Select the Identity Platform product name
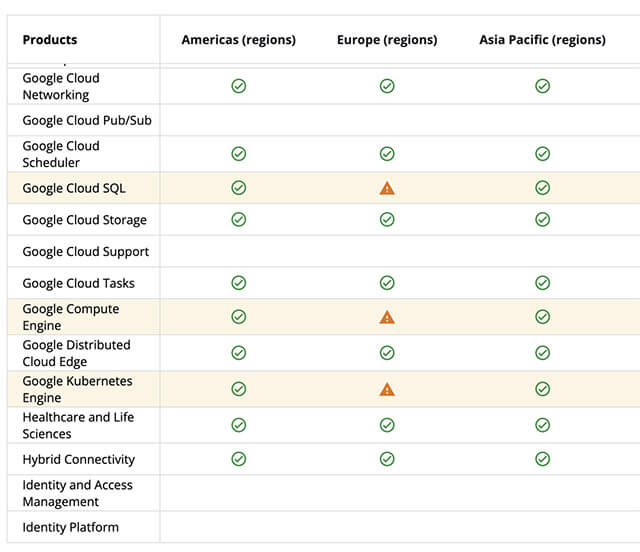Viewport: 640px width, 552px height. point(71,527)
